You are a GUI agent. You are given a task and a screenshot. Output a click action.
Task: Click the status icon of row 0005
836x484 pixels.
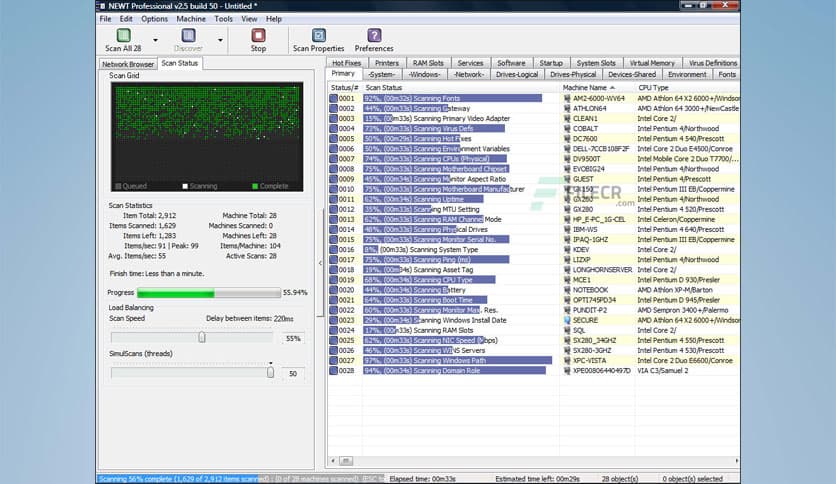333,139
